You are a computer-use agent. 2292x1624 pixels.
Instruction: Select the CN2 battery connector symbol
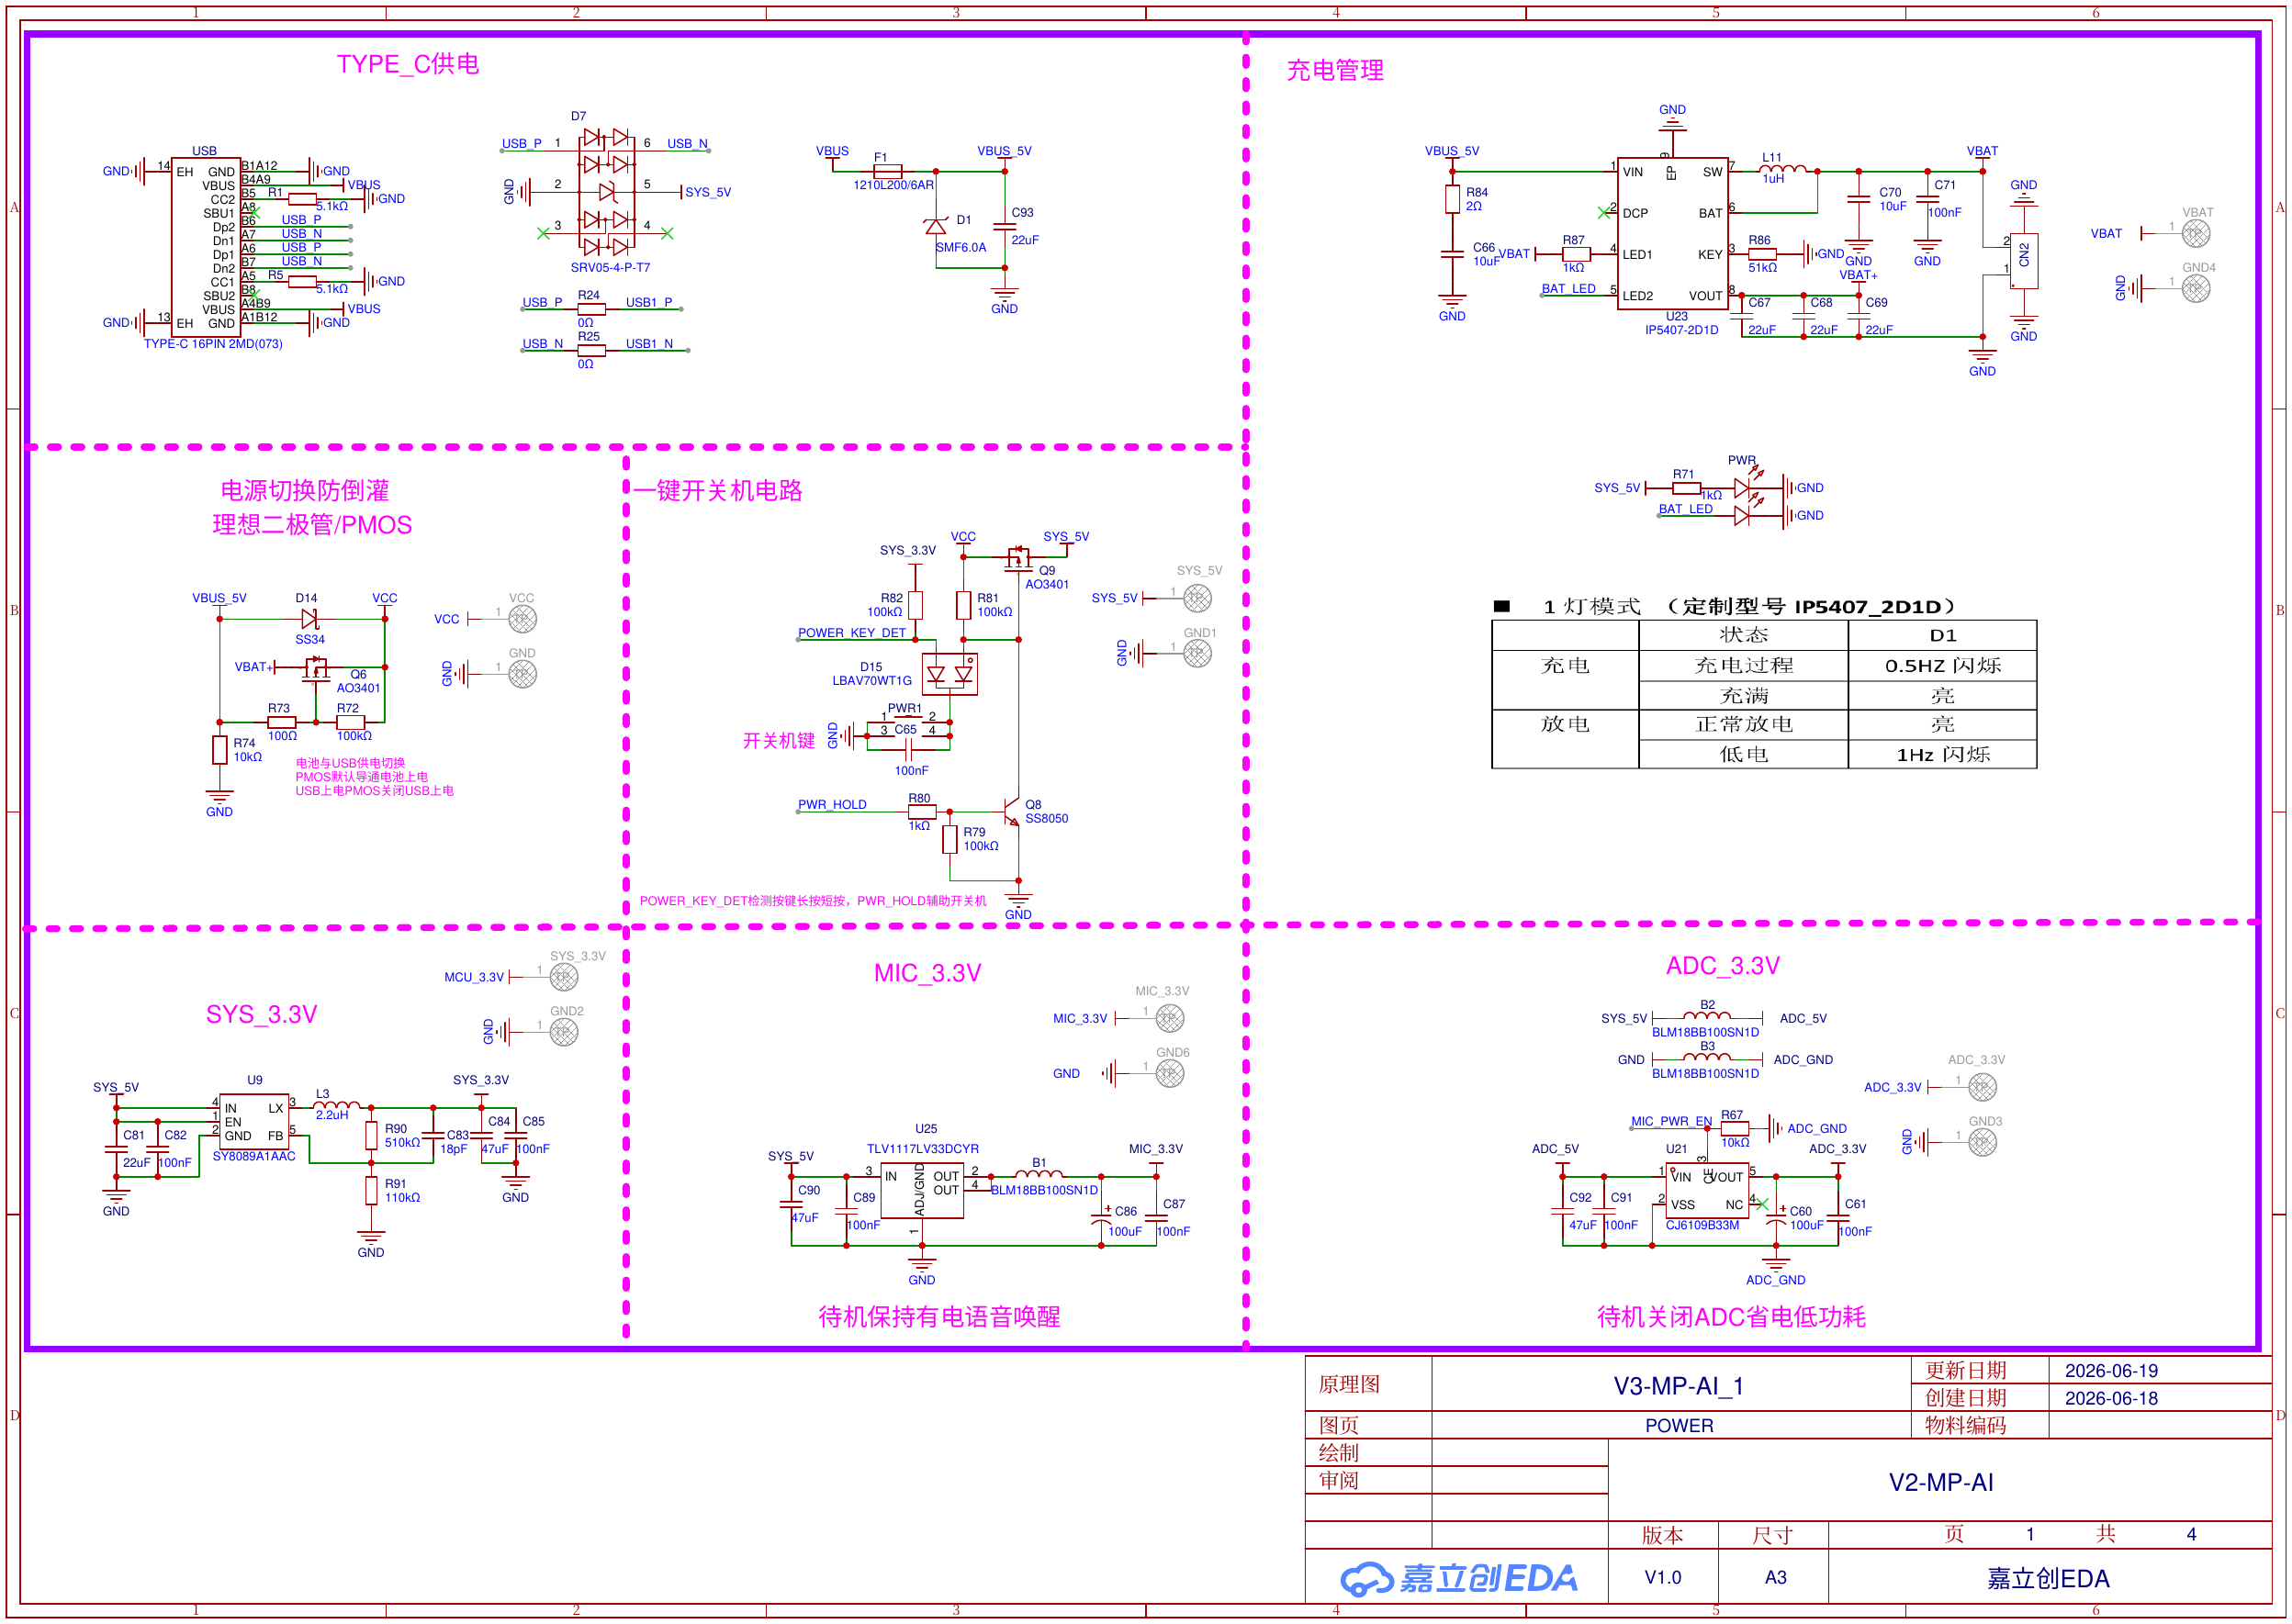[x=2024, y=261]
